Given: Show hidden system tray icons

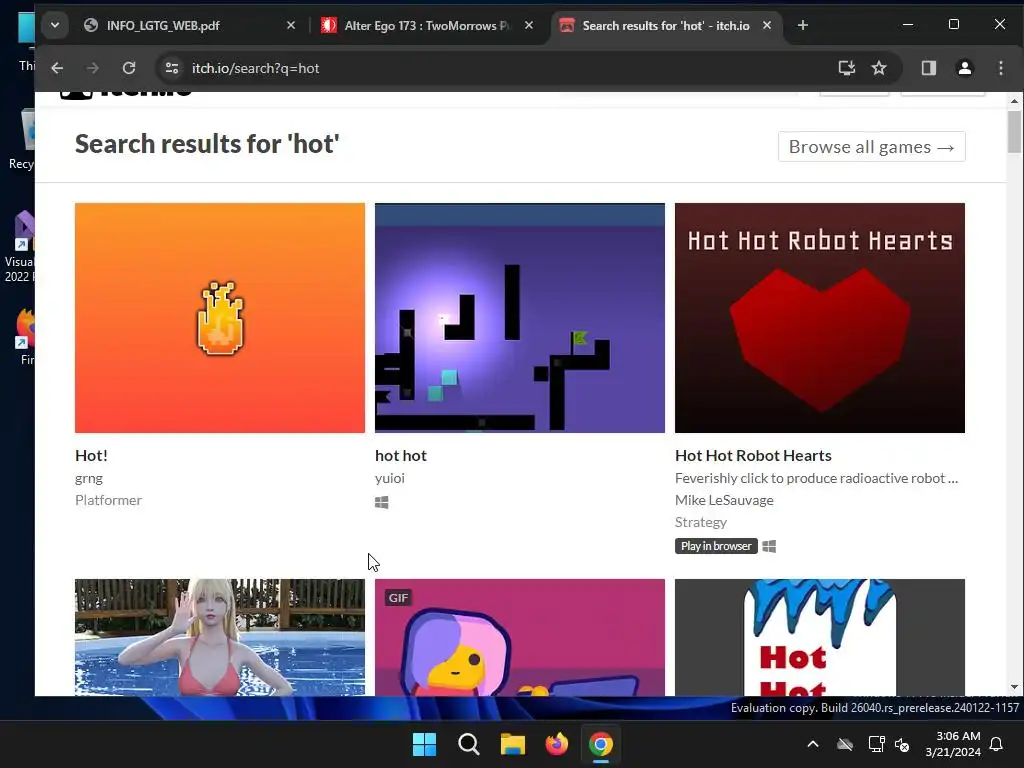Looking at the screenshot, I should pyautogui.click(x=813, y=744).
